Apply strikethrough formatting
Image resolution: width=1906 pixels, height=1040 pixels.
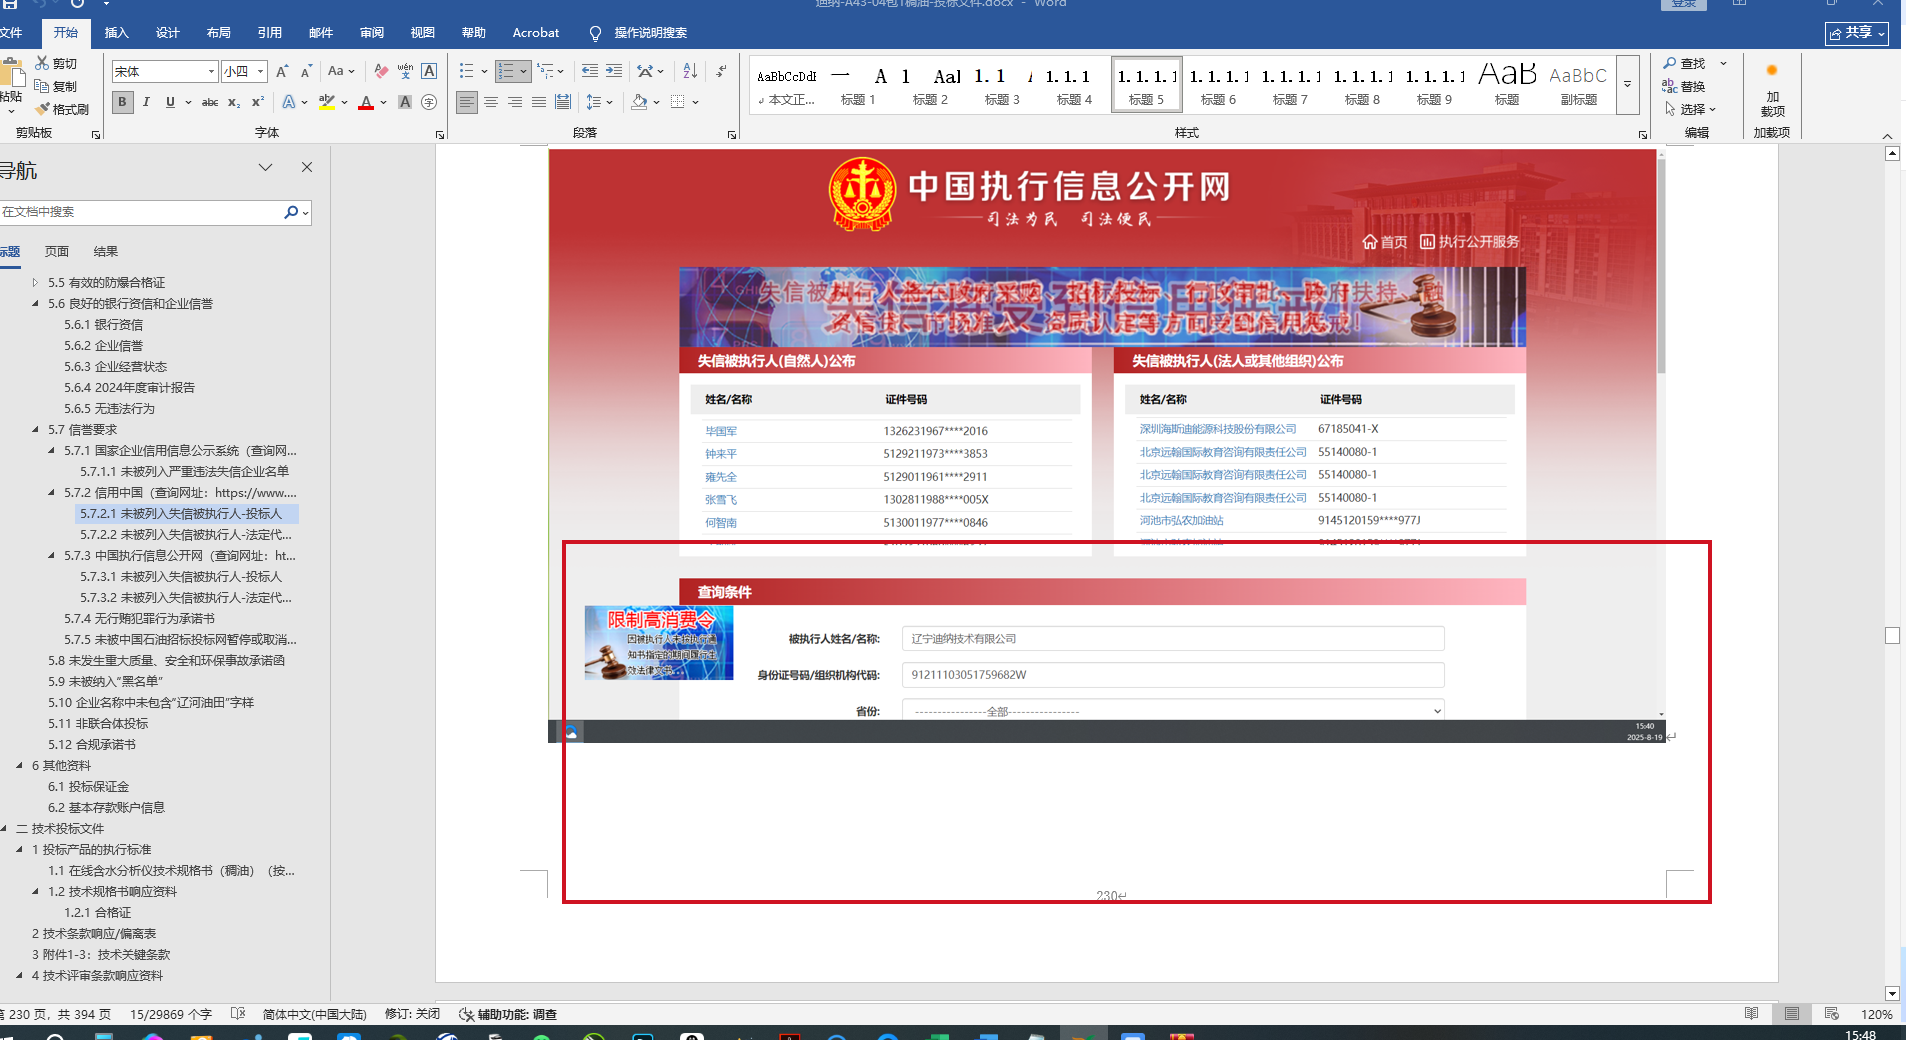[210, 102]
